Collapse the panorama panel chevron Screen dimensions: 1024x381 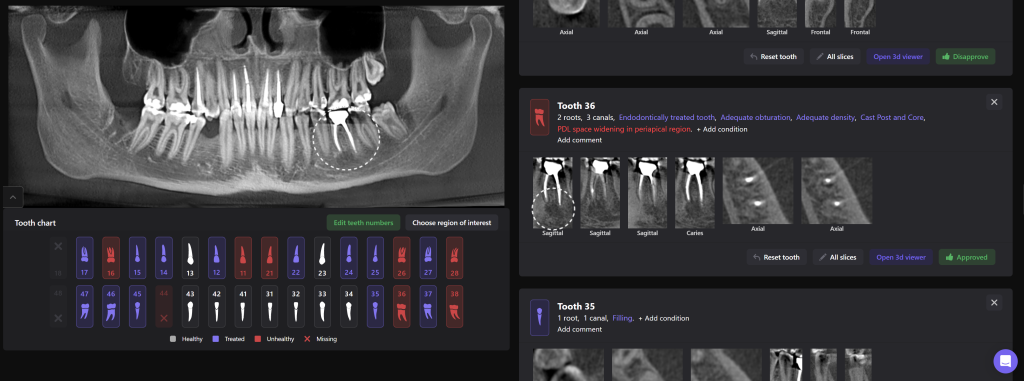pos(13,197)
